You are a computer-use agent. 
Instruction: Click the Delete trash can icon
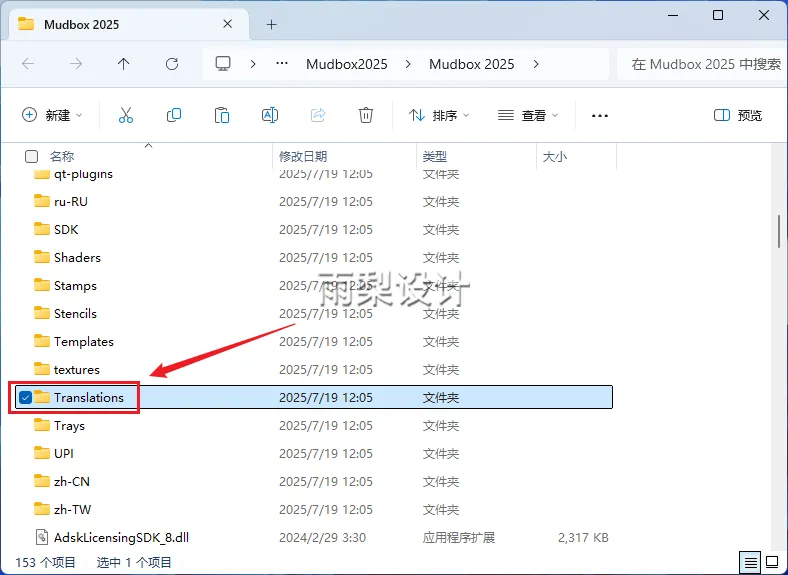(x=366, y=115)
